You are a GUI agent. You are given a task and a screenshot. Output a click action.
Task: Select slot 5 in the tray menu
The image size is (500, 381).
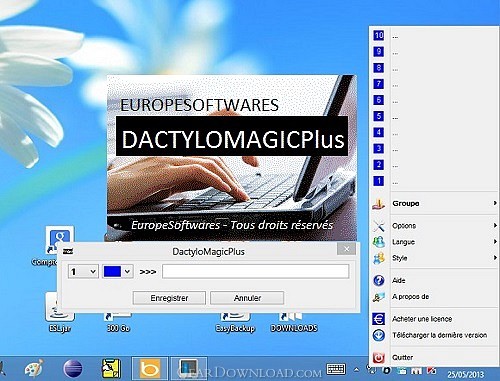click(x=433, y=116)
